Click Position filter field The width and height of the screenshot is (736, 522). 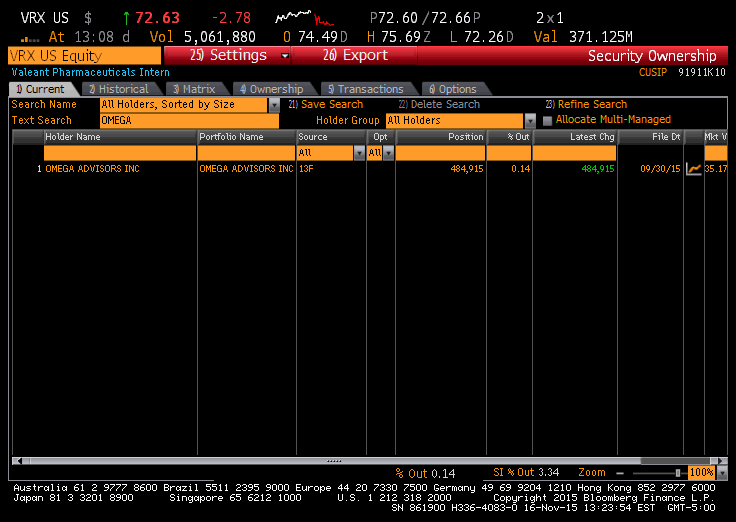(x=440, y=153)
